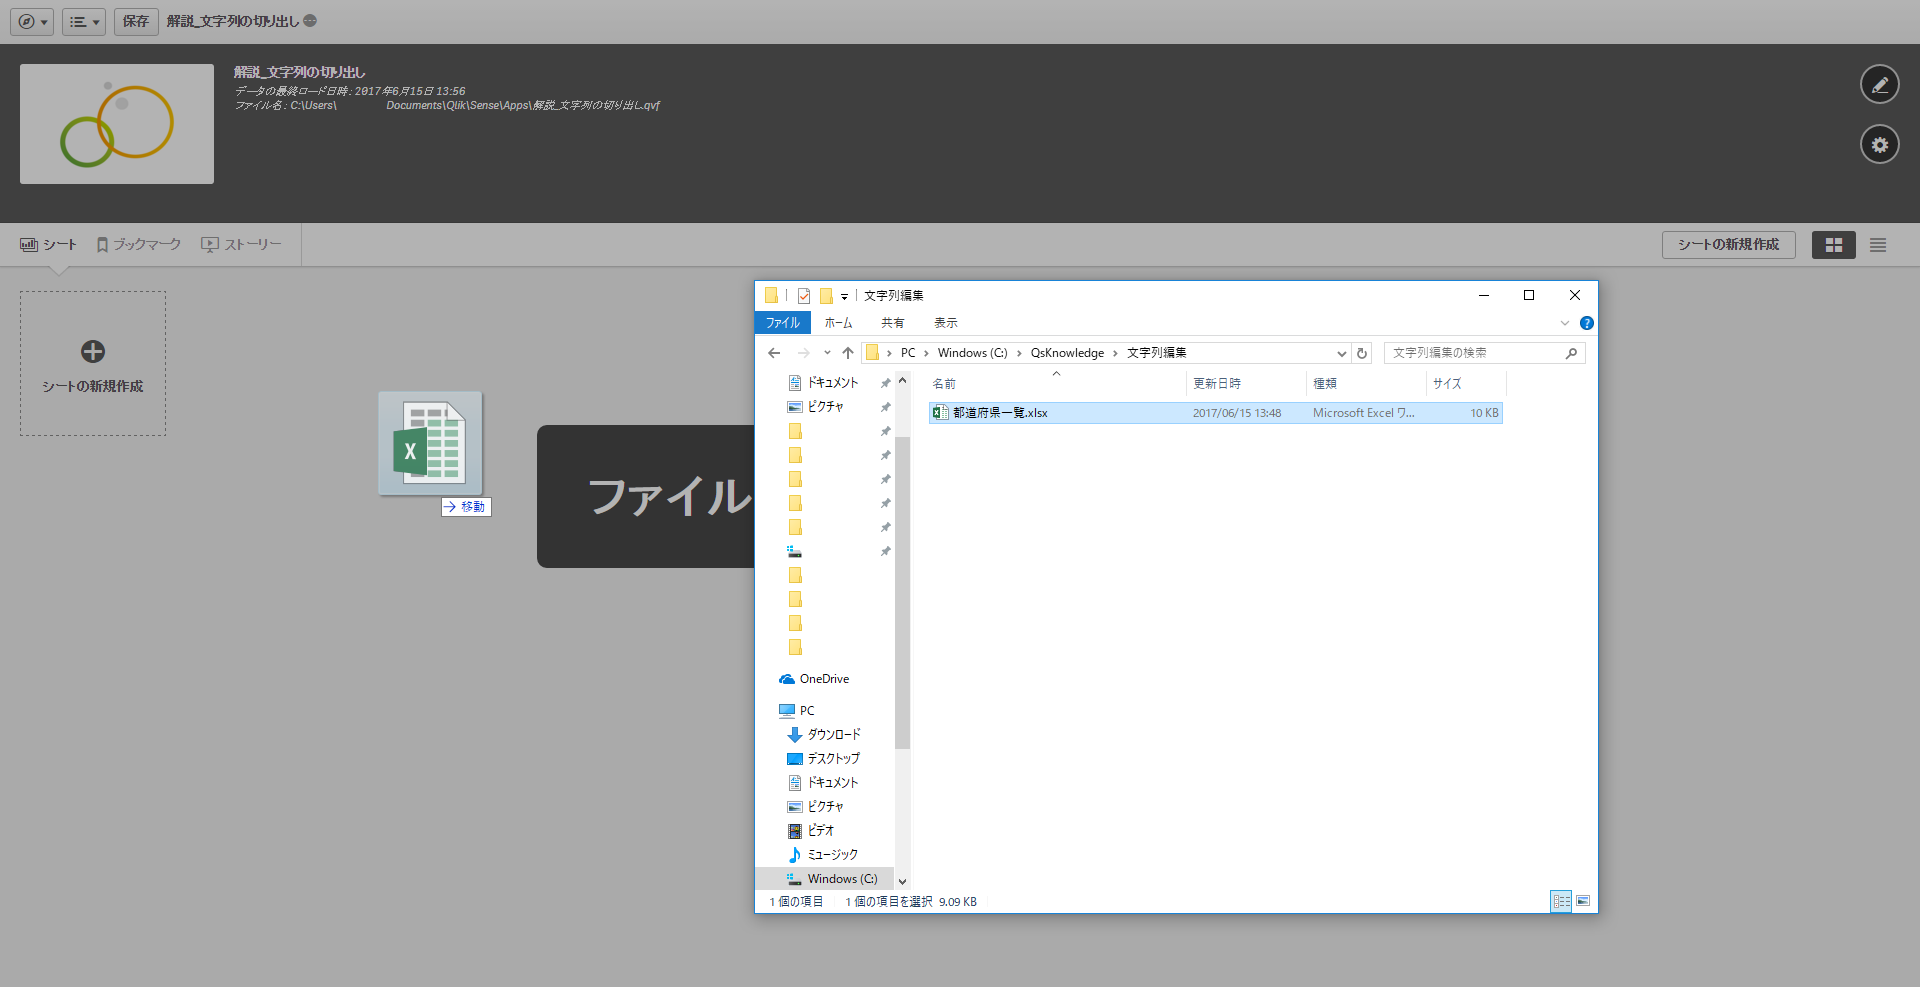Open the ファイル menu in Explorer

pyautogui.click(x=782, y=323)
